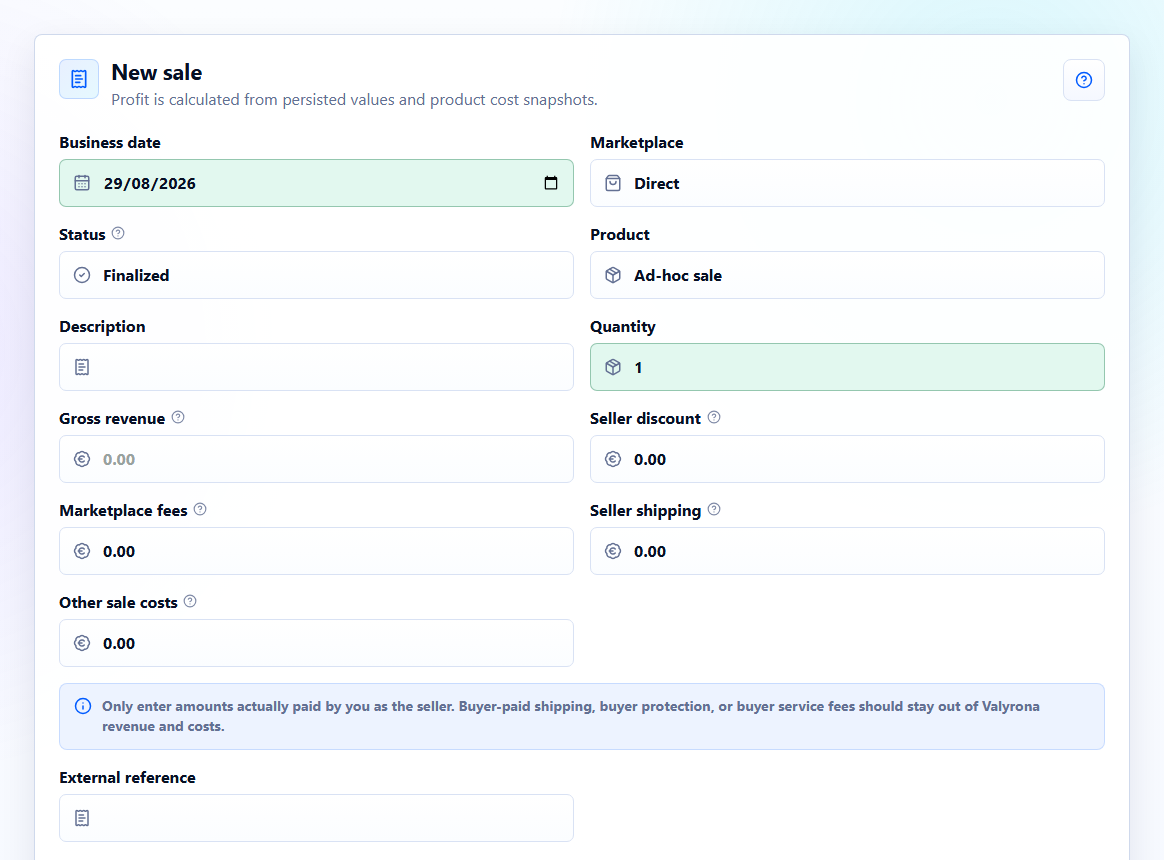The image size is (1164, 860).
Task: Click the New sale heading
Action: (x=157, y=72)
